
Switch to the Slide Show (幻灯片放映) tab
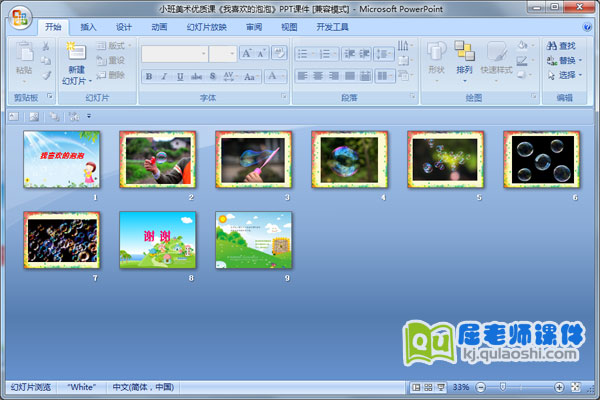point(206,27)
